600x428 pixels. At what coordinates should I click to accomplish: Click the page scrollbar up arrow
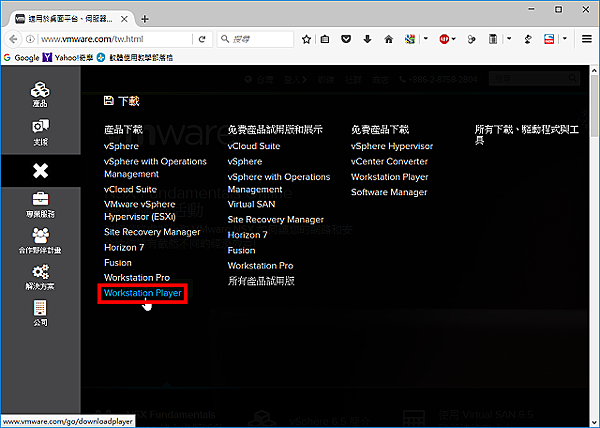click(x=594, y=71)
